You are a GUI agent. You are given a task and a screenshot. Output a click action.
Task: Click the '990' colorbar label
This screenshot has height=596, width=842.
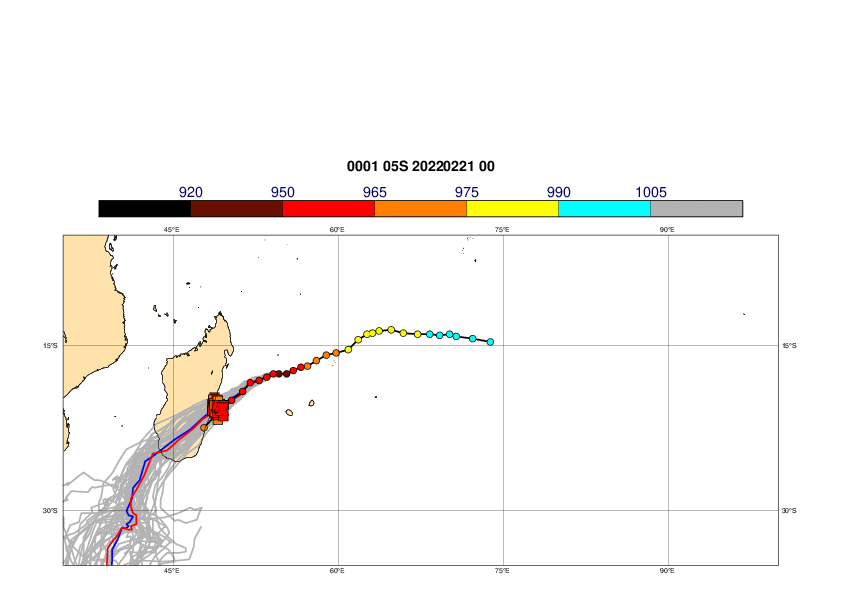coord(558,192)
